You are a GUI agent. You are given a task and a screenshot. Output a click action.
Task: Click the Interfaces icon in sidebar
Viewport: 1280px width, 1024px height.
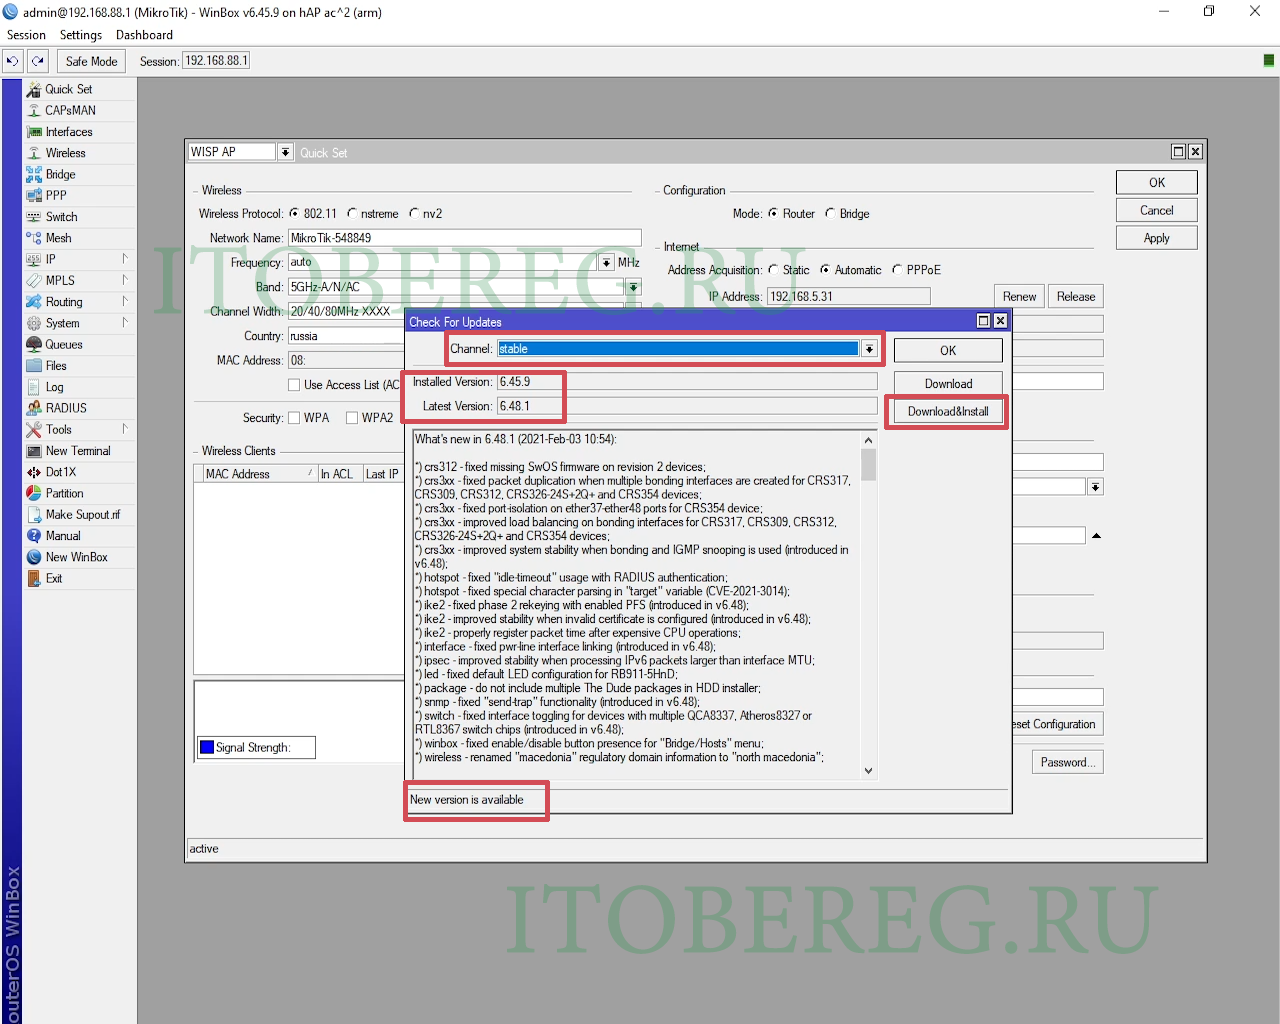(x=34, y=132)
